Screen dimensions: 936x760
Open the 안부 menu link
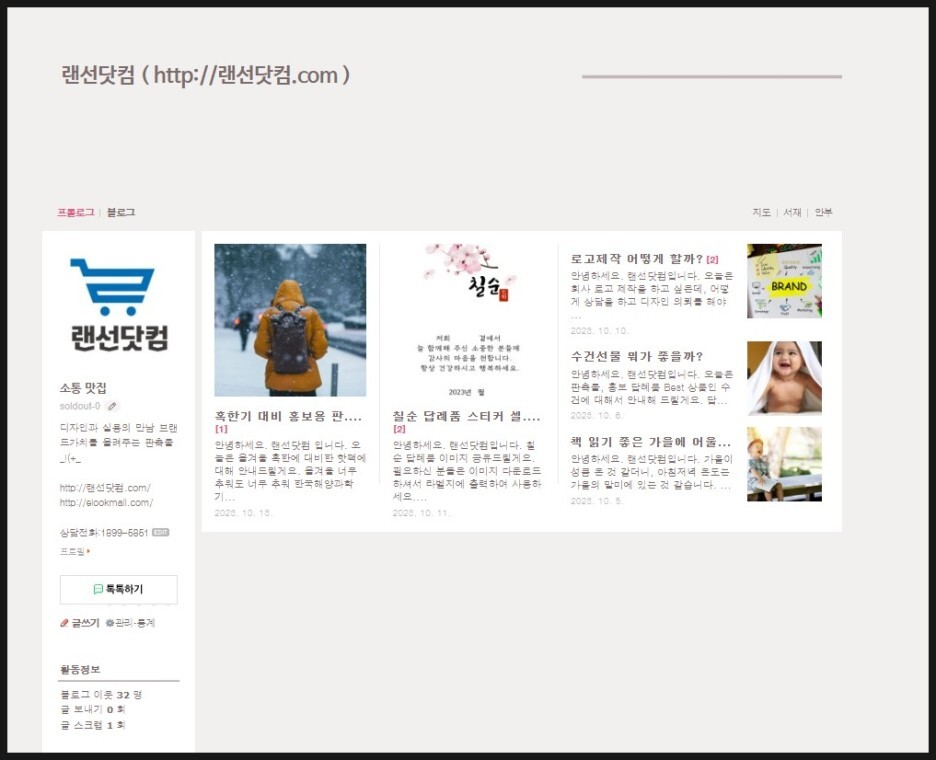click(823, 213)
